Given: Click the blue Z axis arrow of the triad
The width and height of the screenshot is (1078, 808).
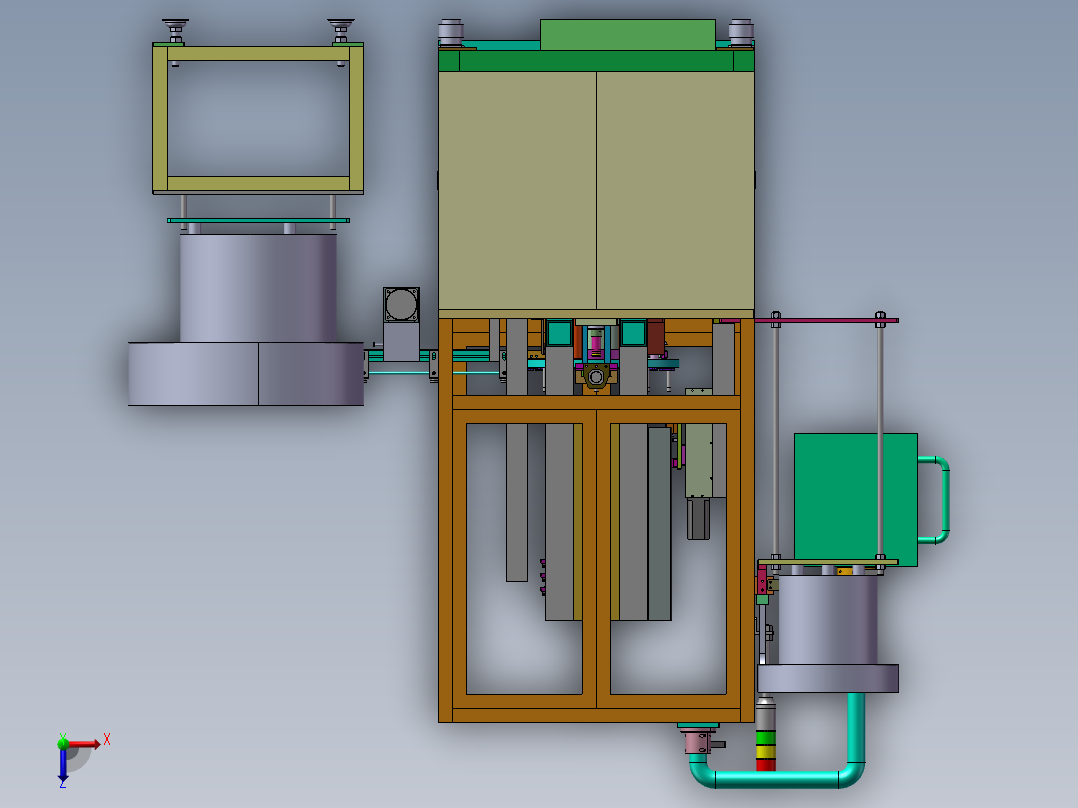Looking at the screenshot, I should [x=63, y=764].
